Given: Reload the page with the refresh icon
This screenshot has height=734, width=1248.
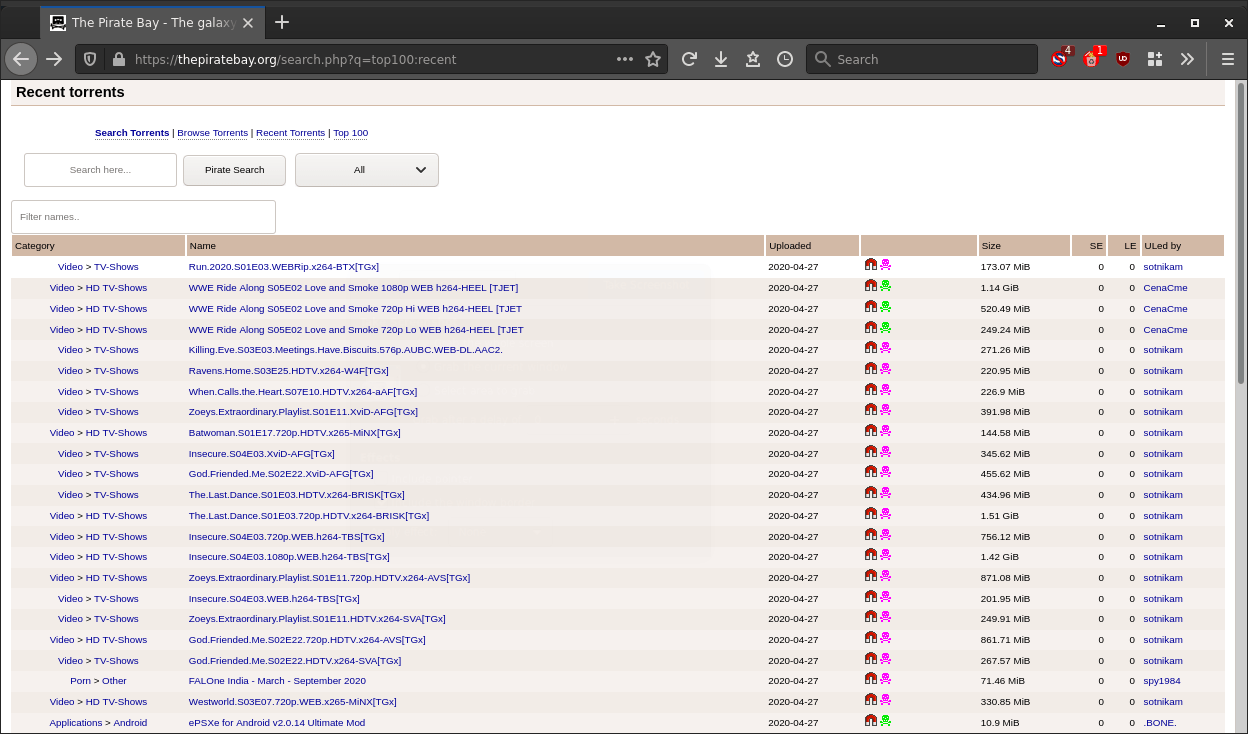Looking at the screenshot, I should (x=689, y=59).
